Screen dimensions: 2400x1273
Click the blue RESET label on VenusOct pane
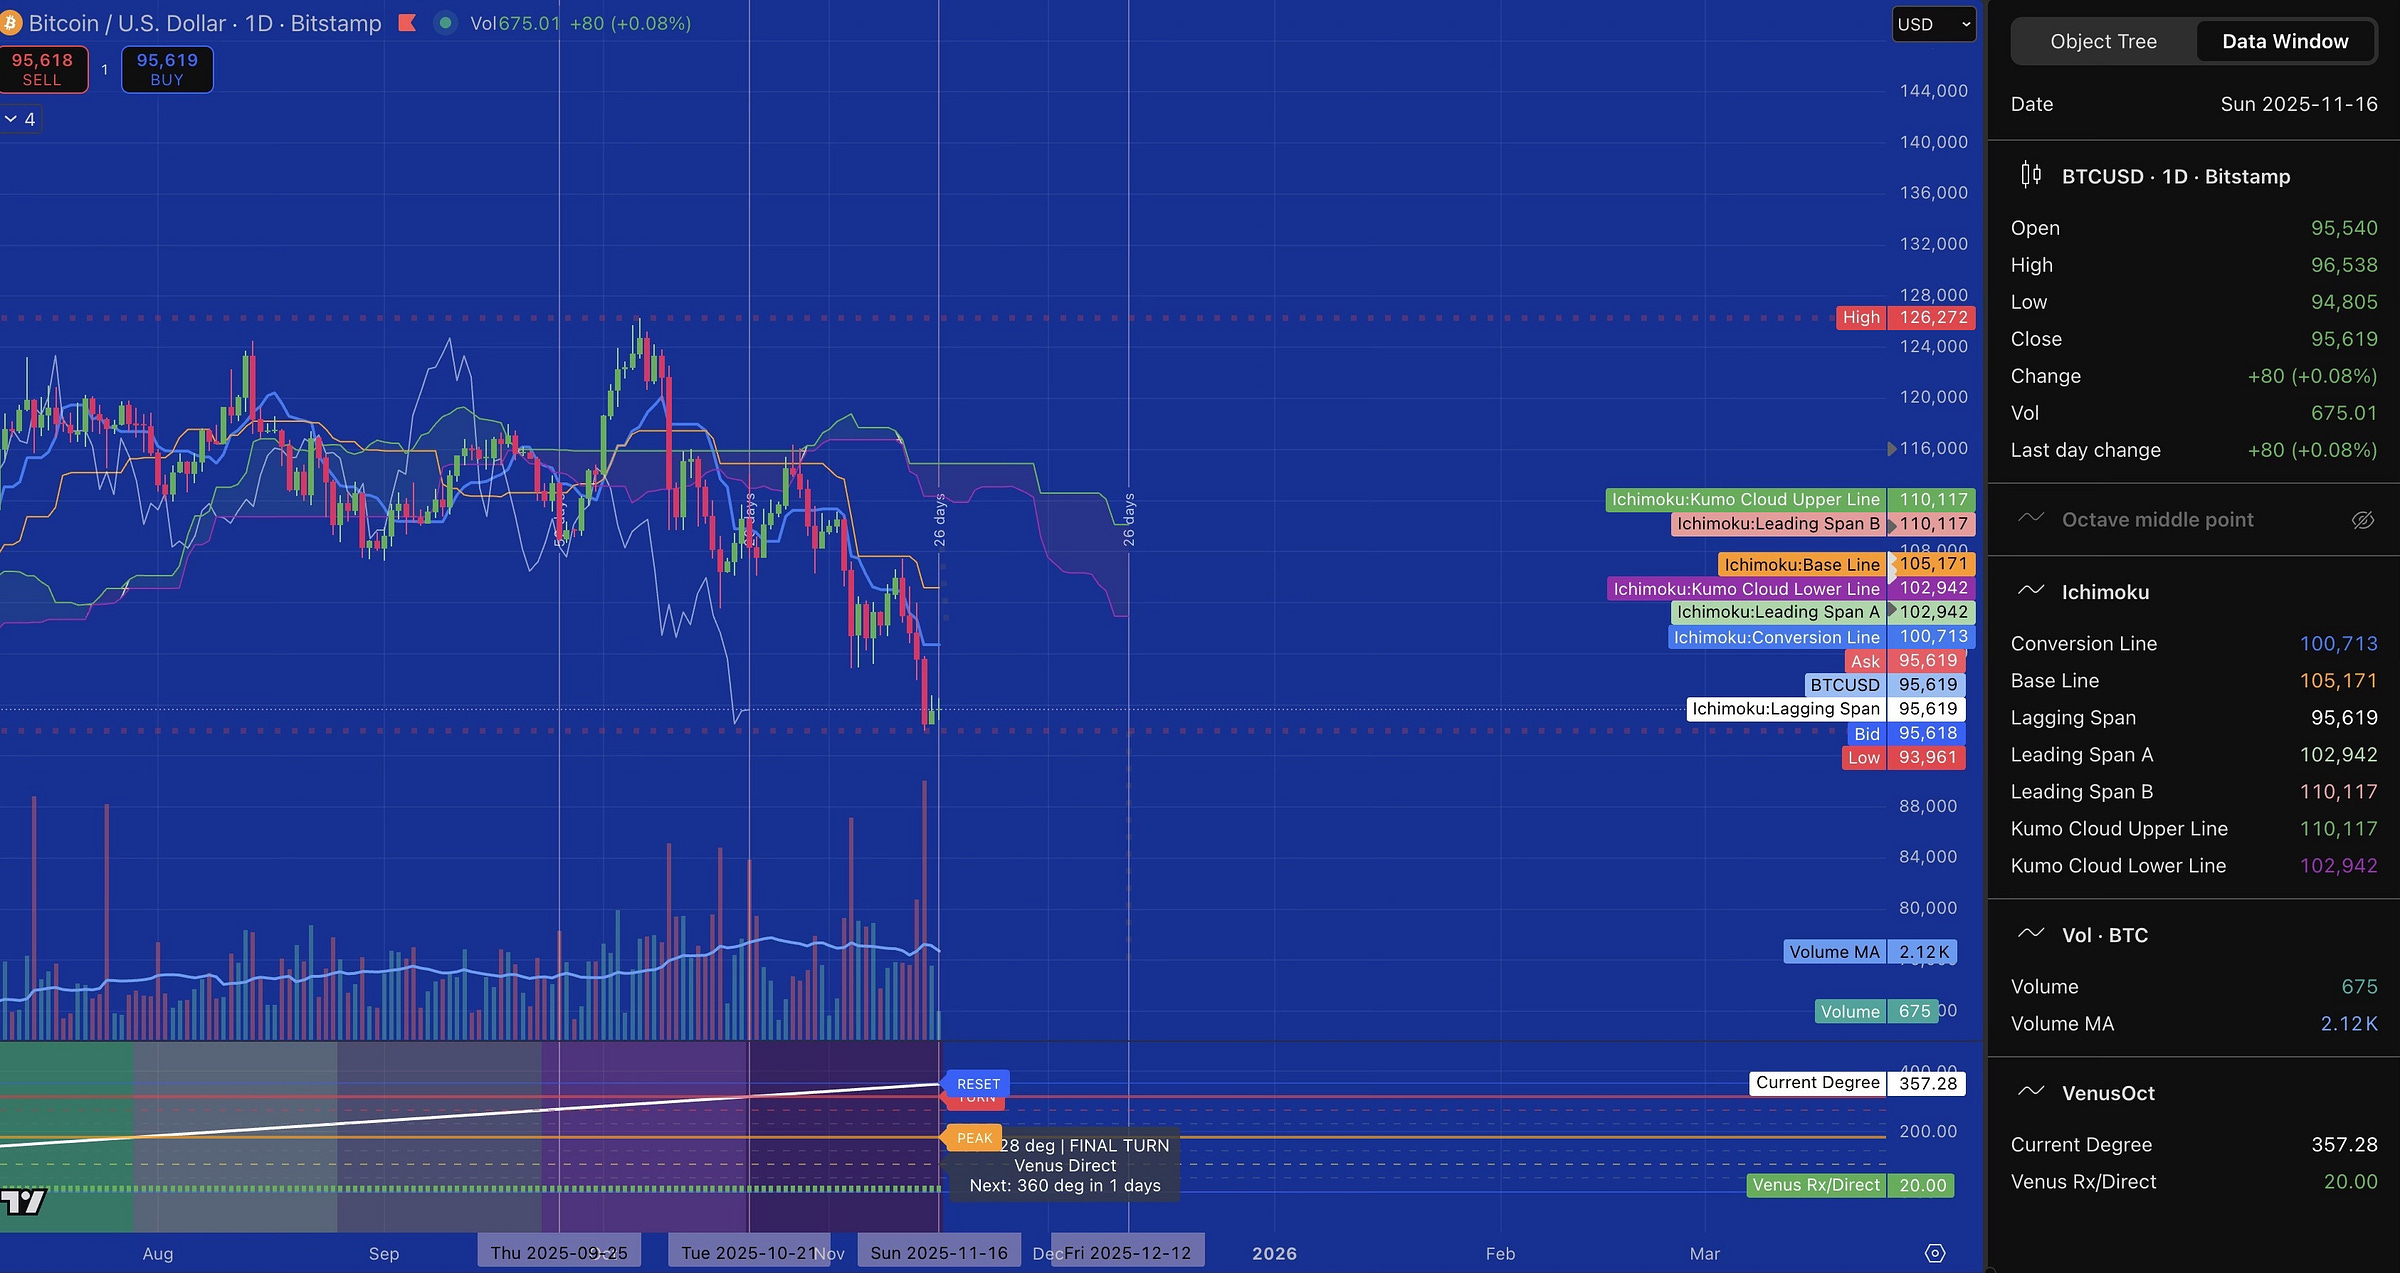pos(977,1083)
